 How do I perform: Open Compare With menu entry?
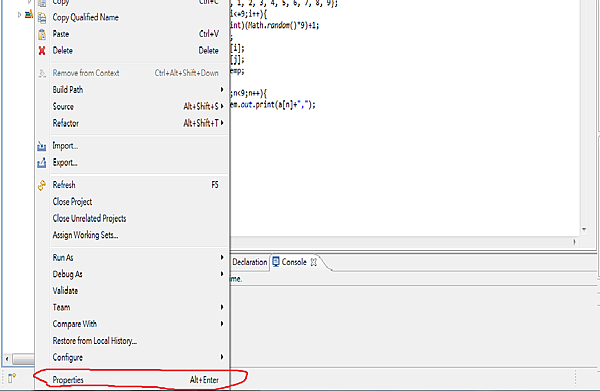click(132, 324)
